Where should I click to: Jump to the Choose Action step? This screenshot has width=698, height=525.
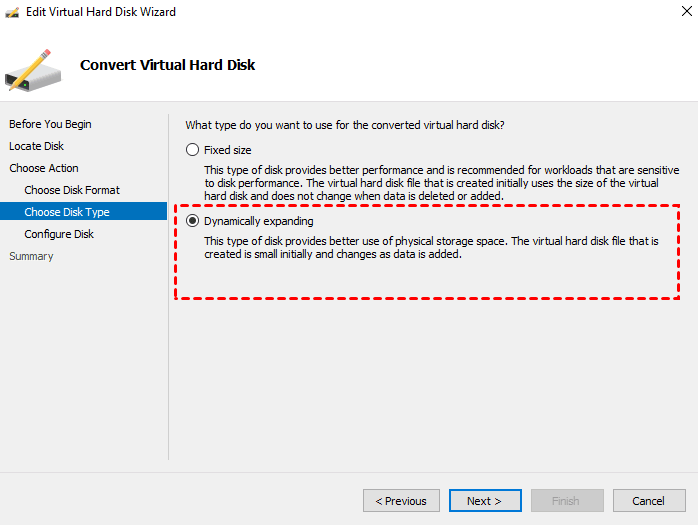tap(44, 168)
